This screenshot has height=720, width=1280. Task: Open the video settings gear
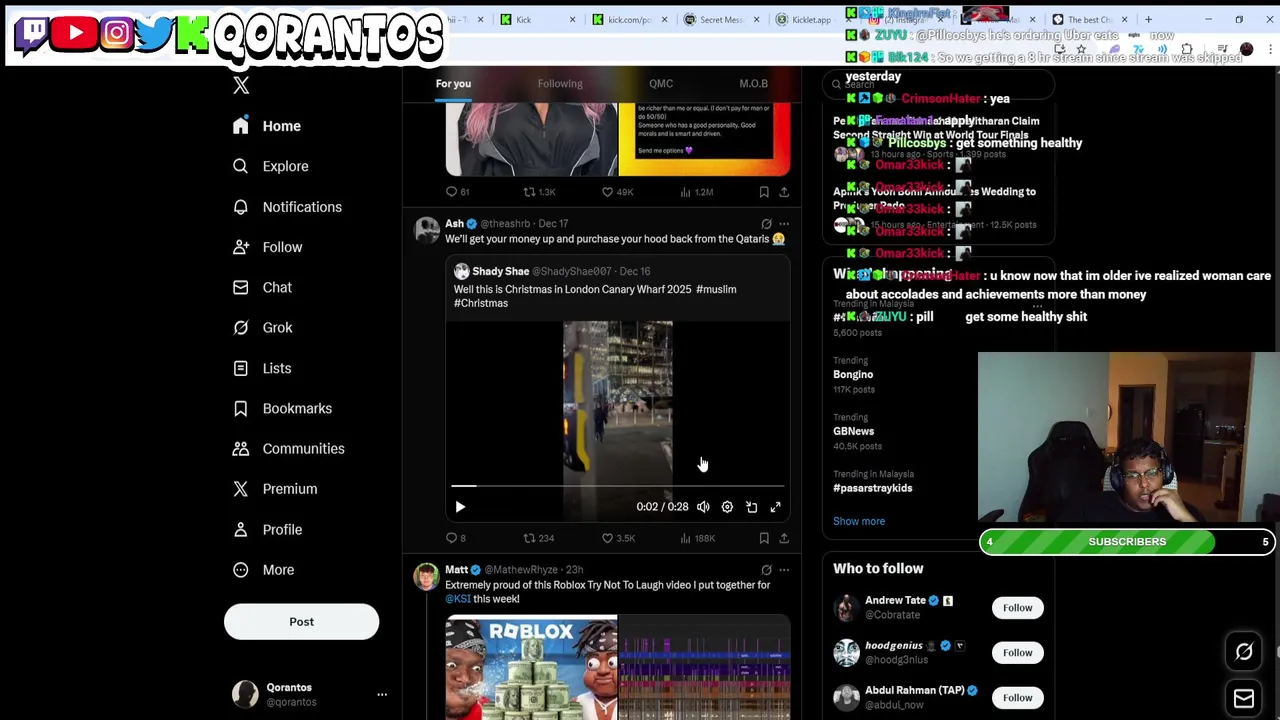pos(727,507)
